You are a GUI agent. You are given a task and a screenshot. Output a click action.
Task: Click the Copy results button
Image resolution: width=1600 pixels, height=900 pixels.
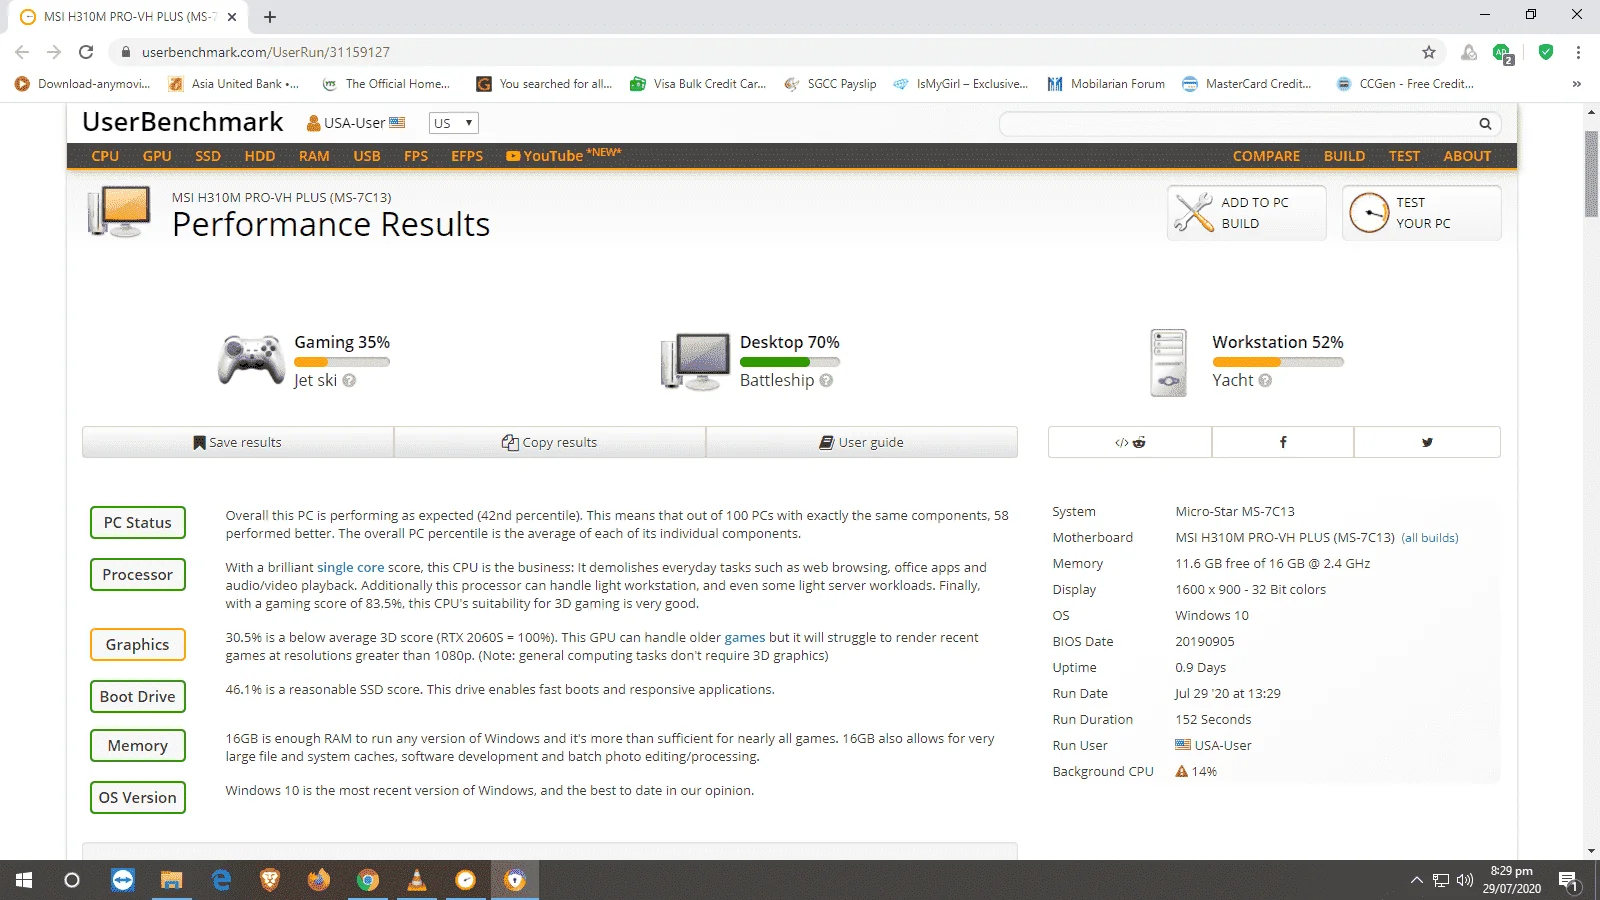(x=550, y=442)
